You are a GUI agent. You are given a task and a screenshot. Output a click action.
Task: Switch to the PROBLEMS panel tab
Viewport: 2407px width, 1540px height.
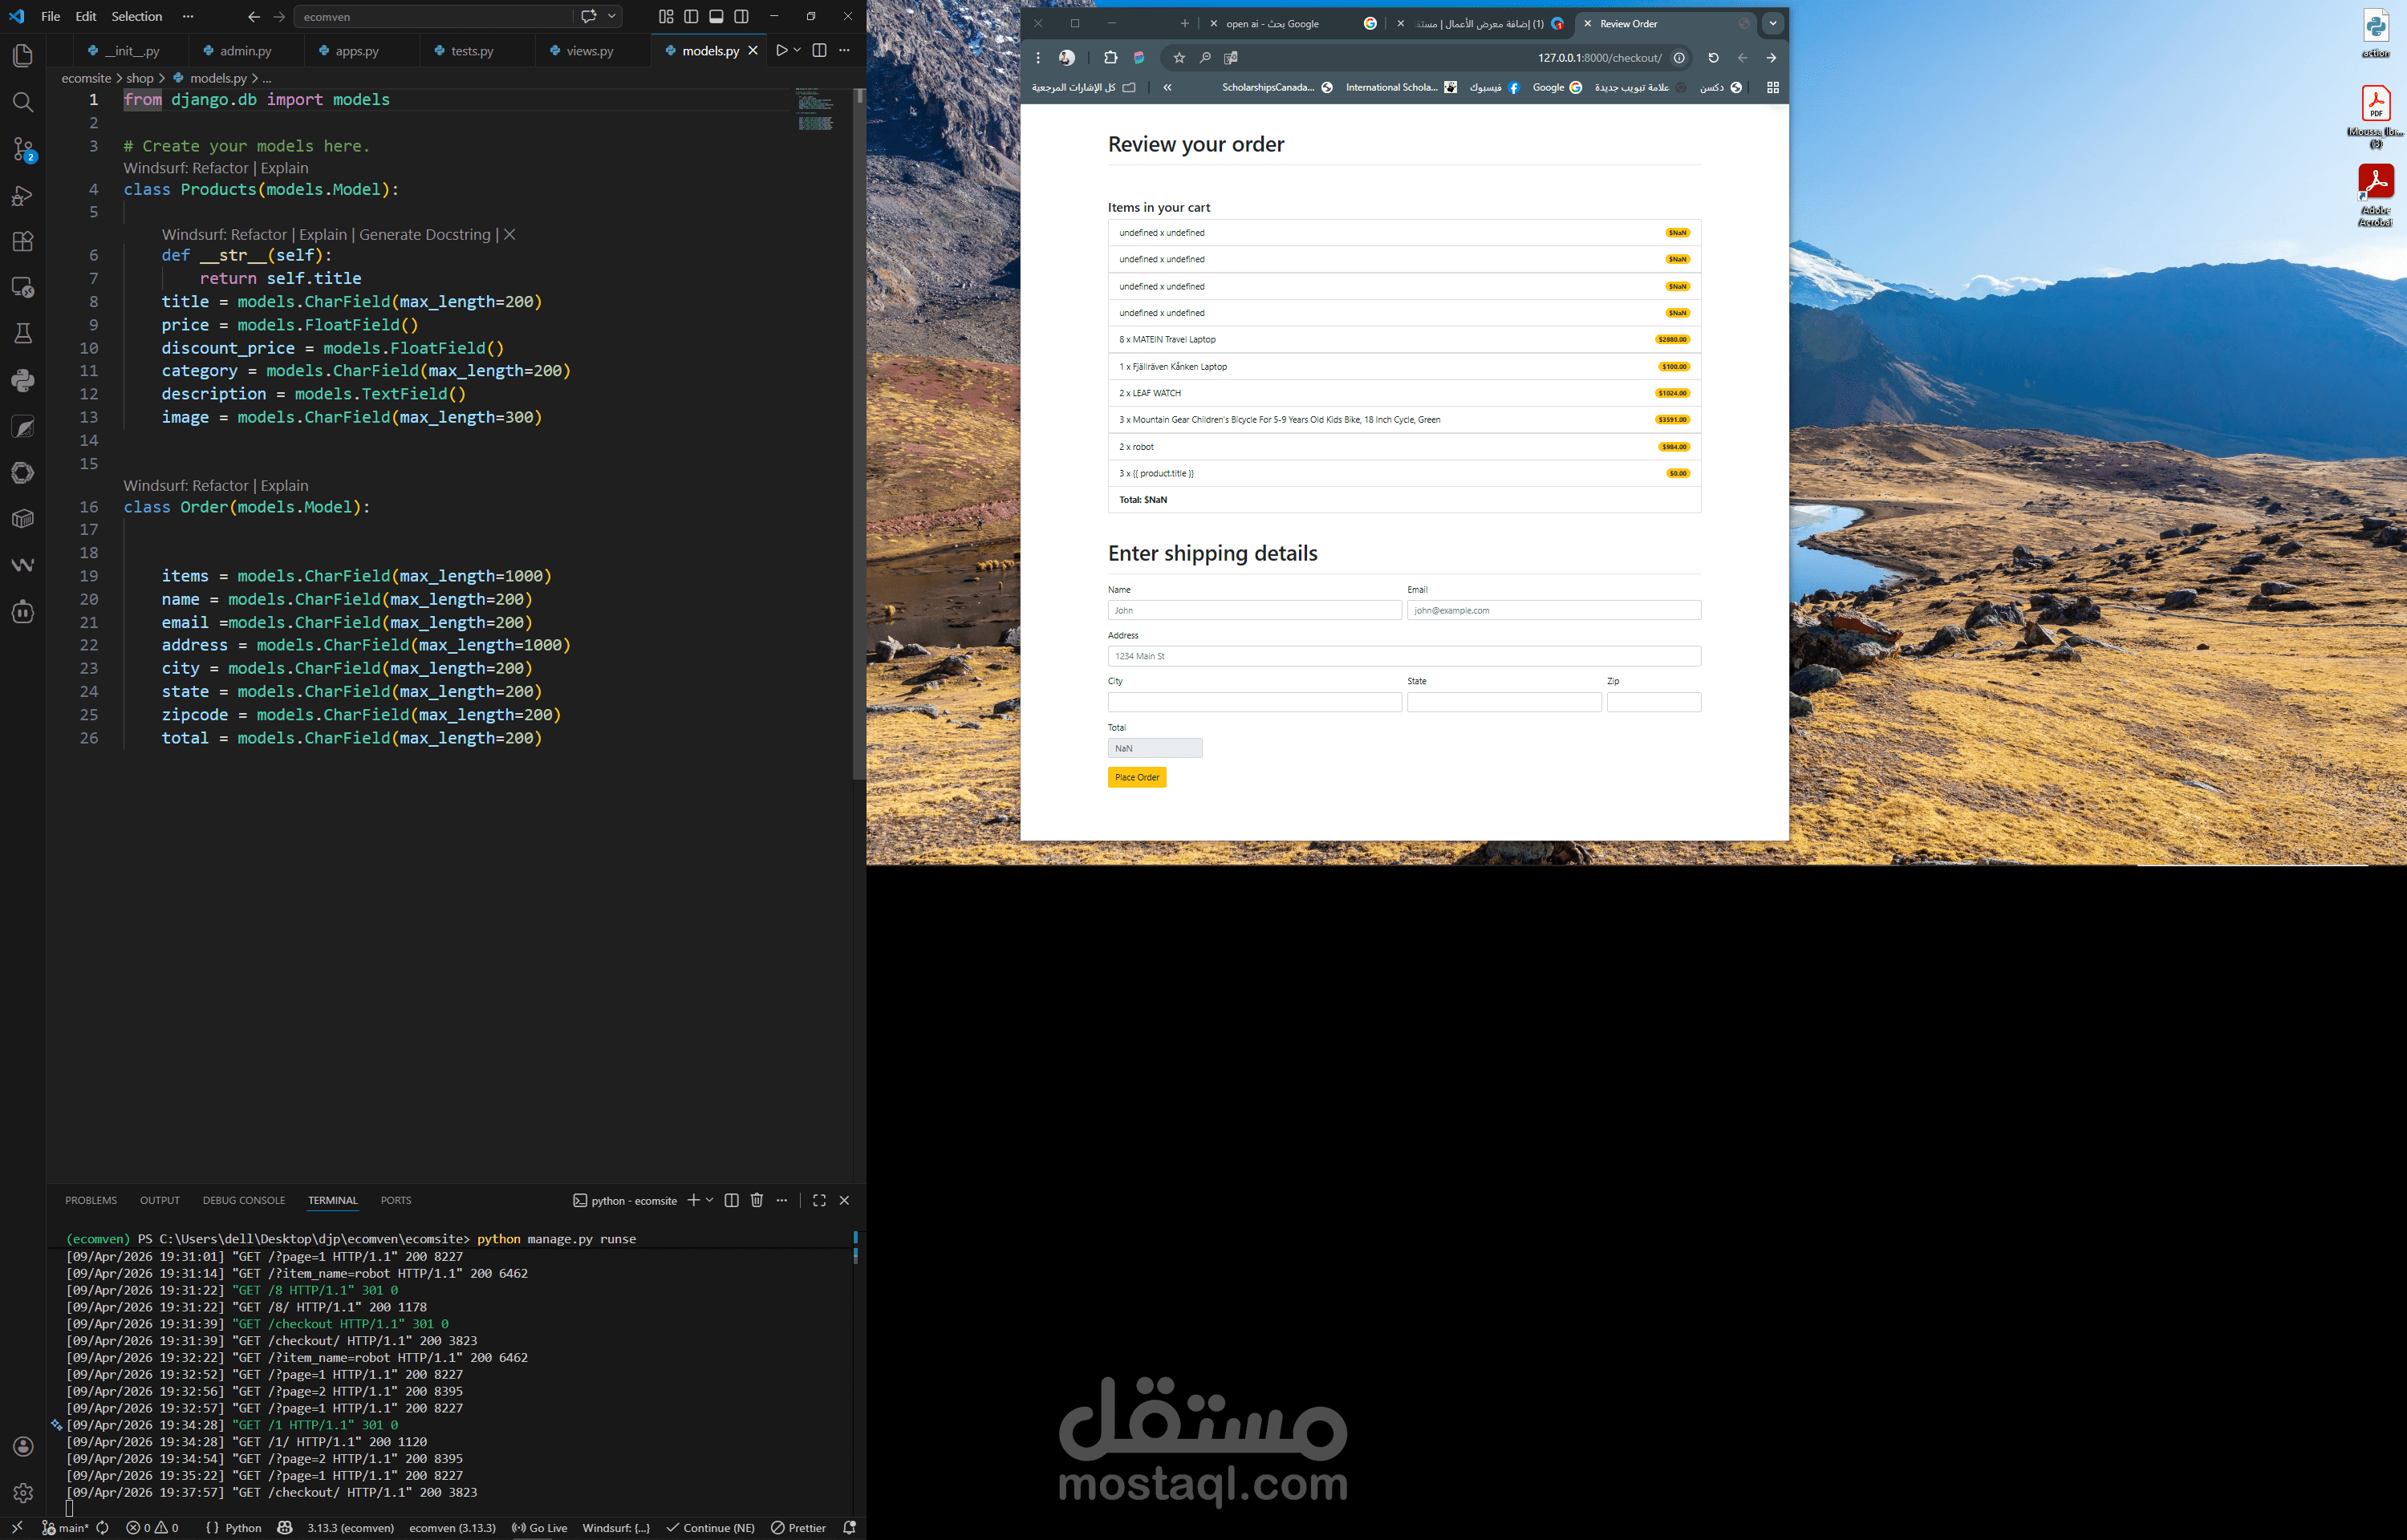pyautogui.click(x=91, y=1200)
